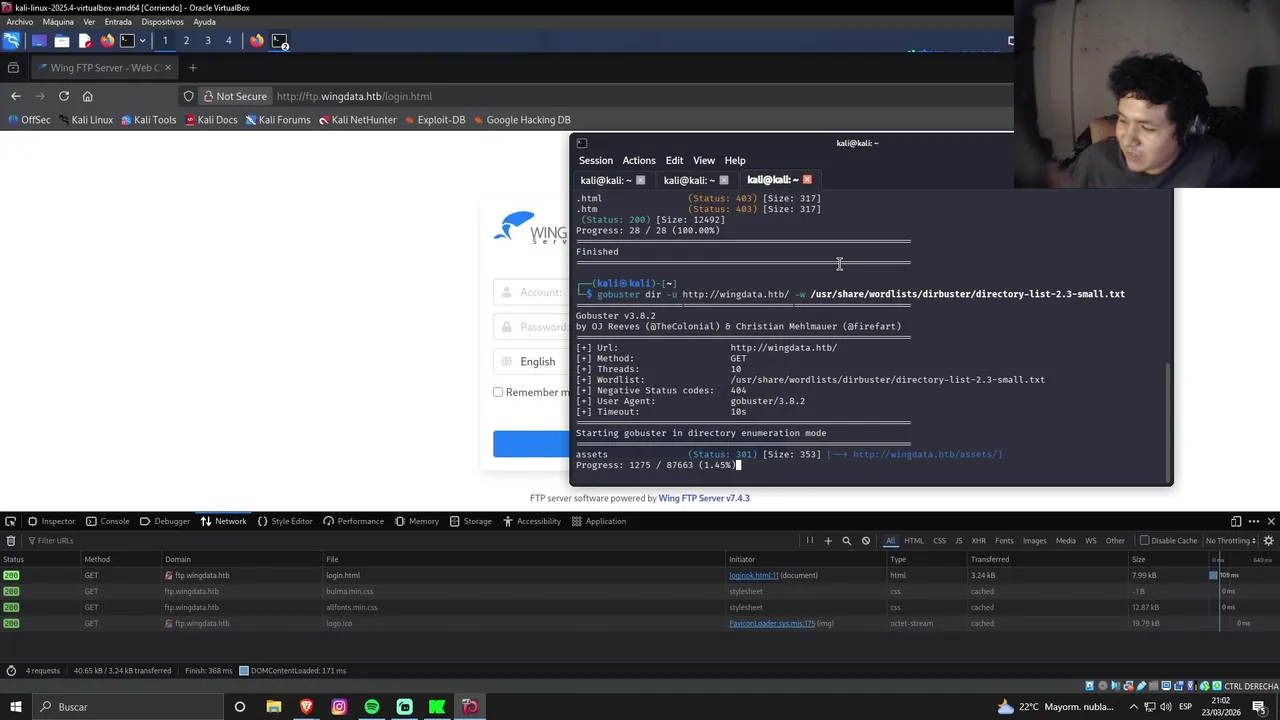
Task: Go back in Firefox
Action: (15, 96)
